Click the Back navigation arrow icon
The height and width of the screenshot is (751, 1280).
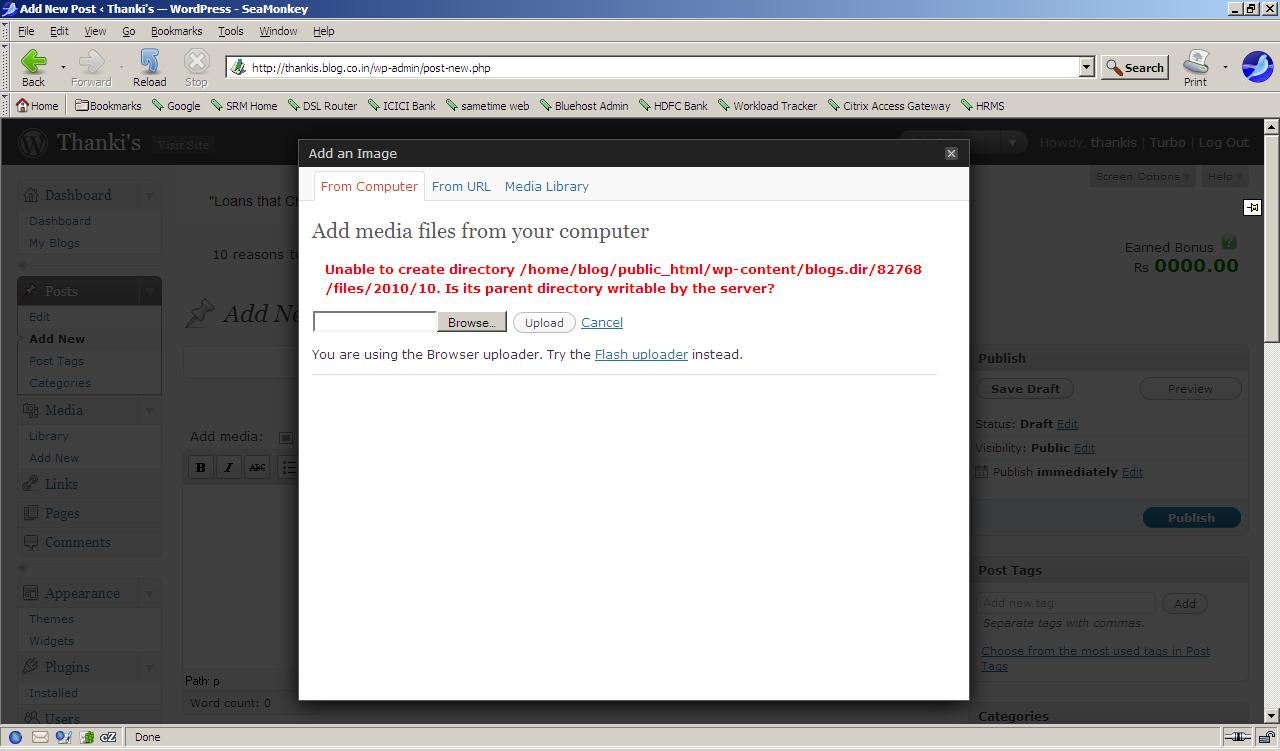(33, 63)
